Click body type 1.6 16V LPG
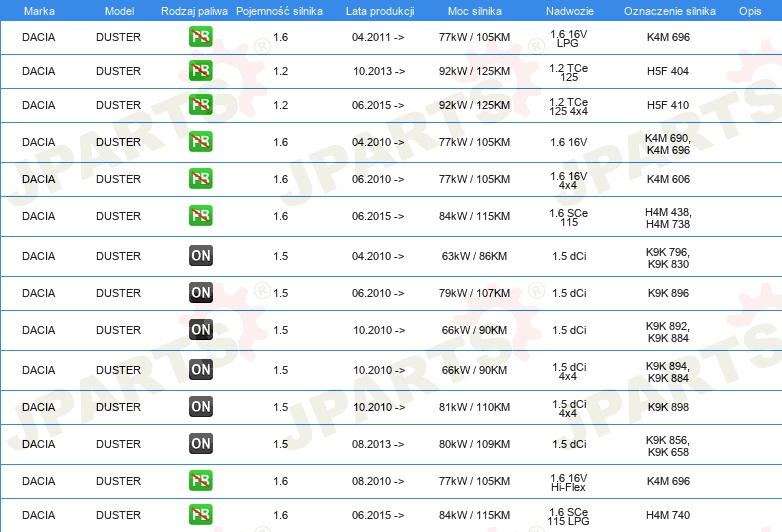The height and width of the screenshot is (532, 782). point(569,38)
